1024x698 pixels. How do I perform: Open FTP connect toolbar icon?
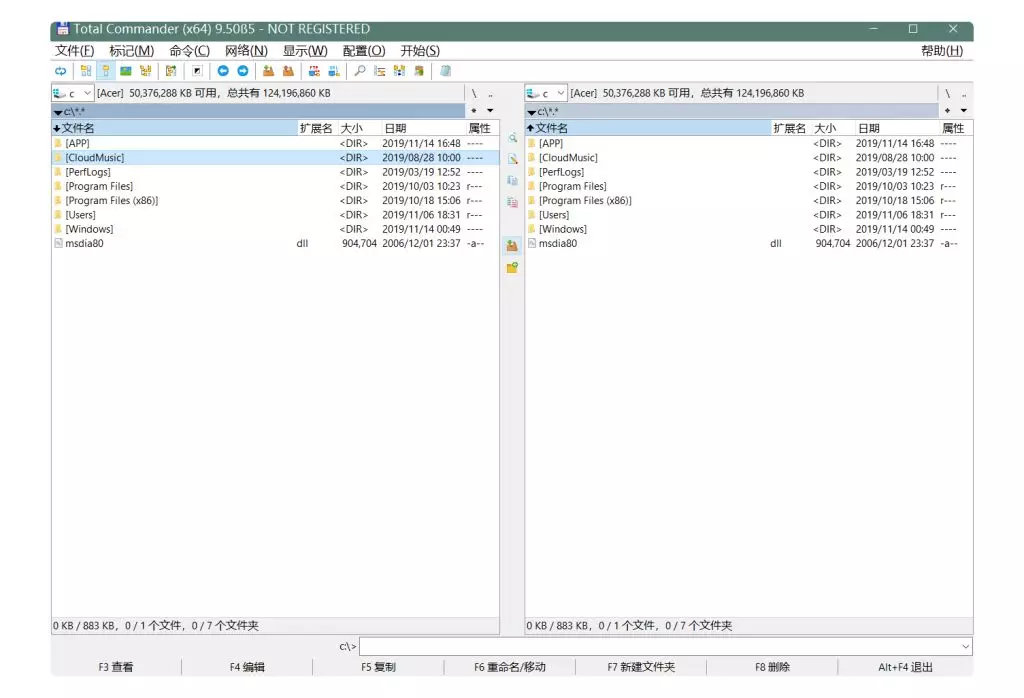pos(314,71)
